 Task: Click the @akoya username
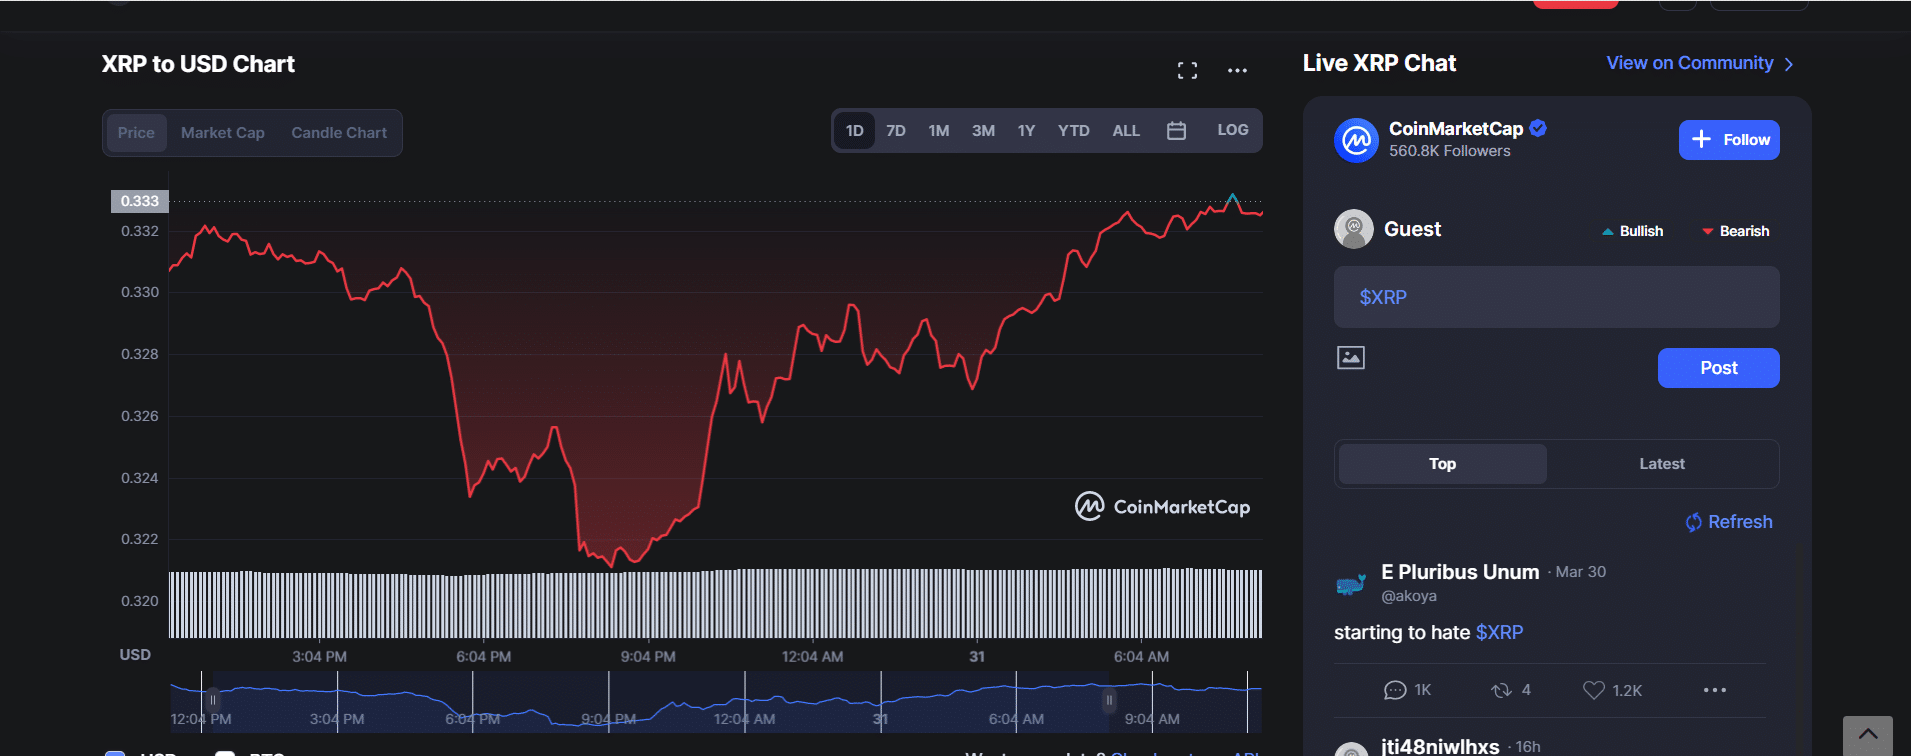pyautogui.click(x=1409, y=596)
